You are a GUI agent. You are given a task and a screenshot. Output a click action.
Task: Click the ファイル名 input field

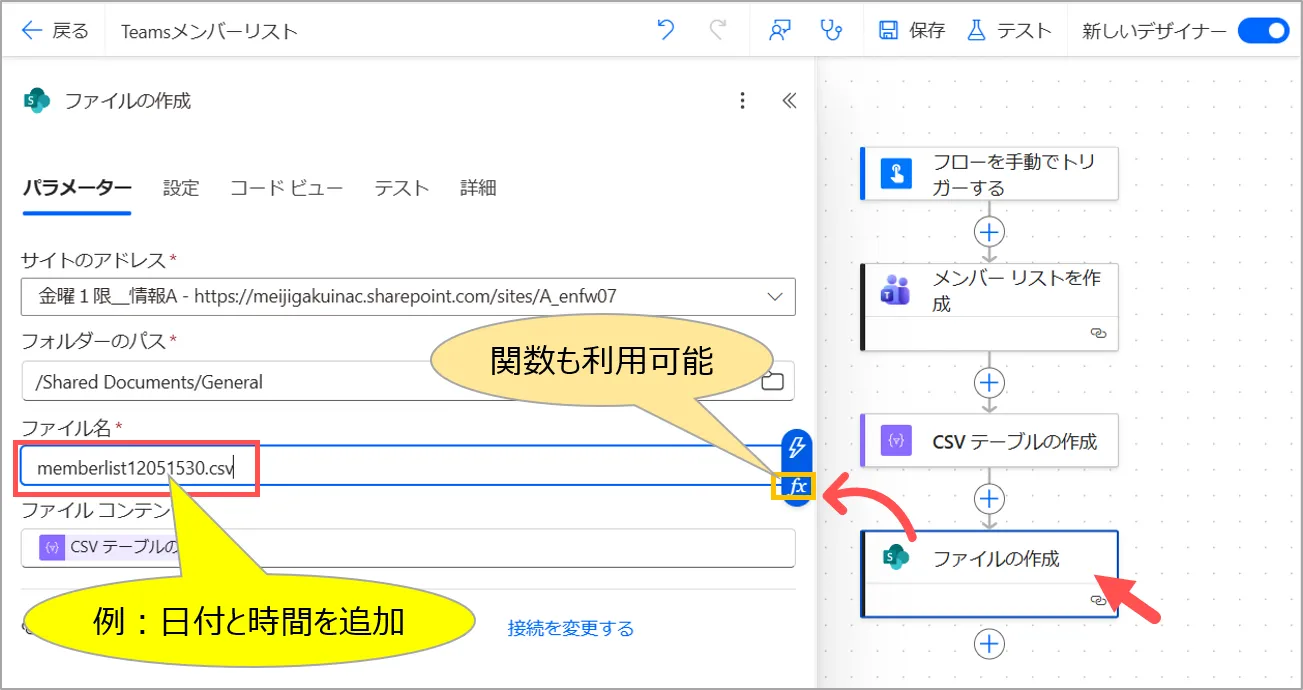[400, 467]
